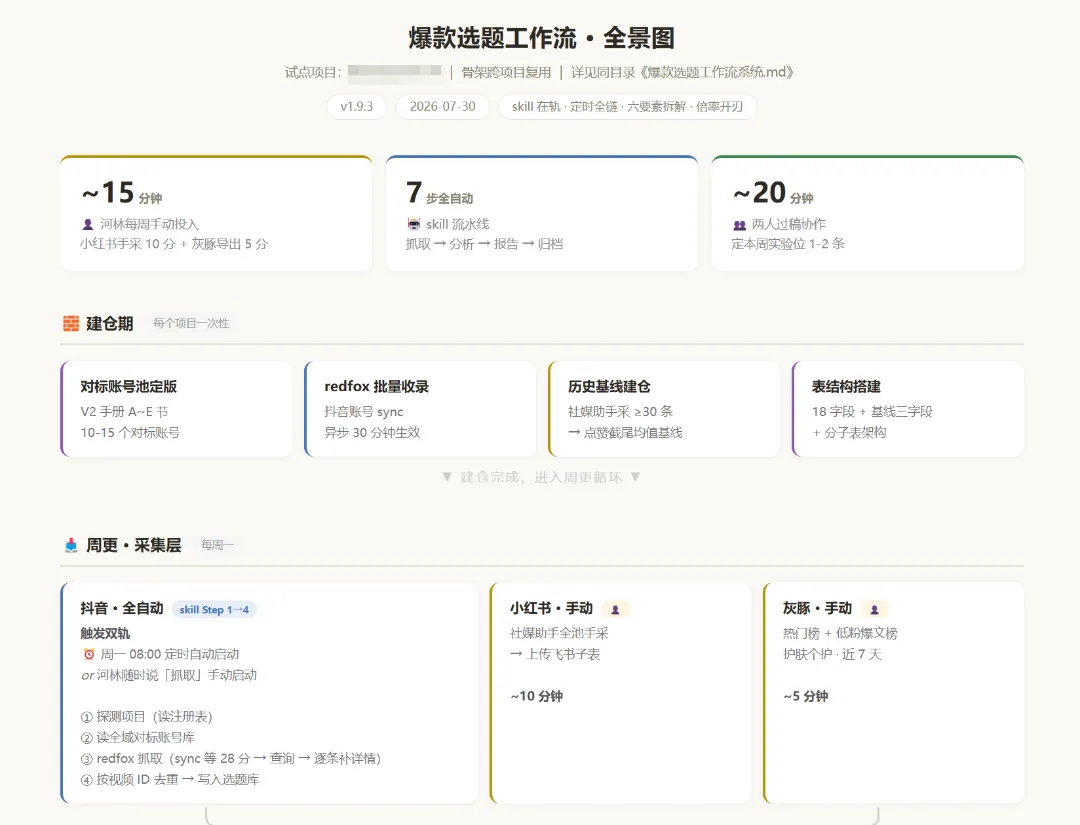Click the 上传飞书子表 line

pos(555,654)
